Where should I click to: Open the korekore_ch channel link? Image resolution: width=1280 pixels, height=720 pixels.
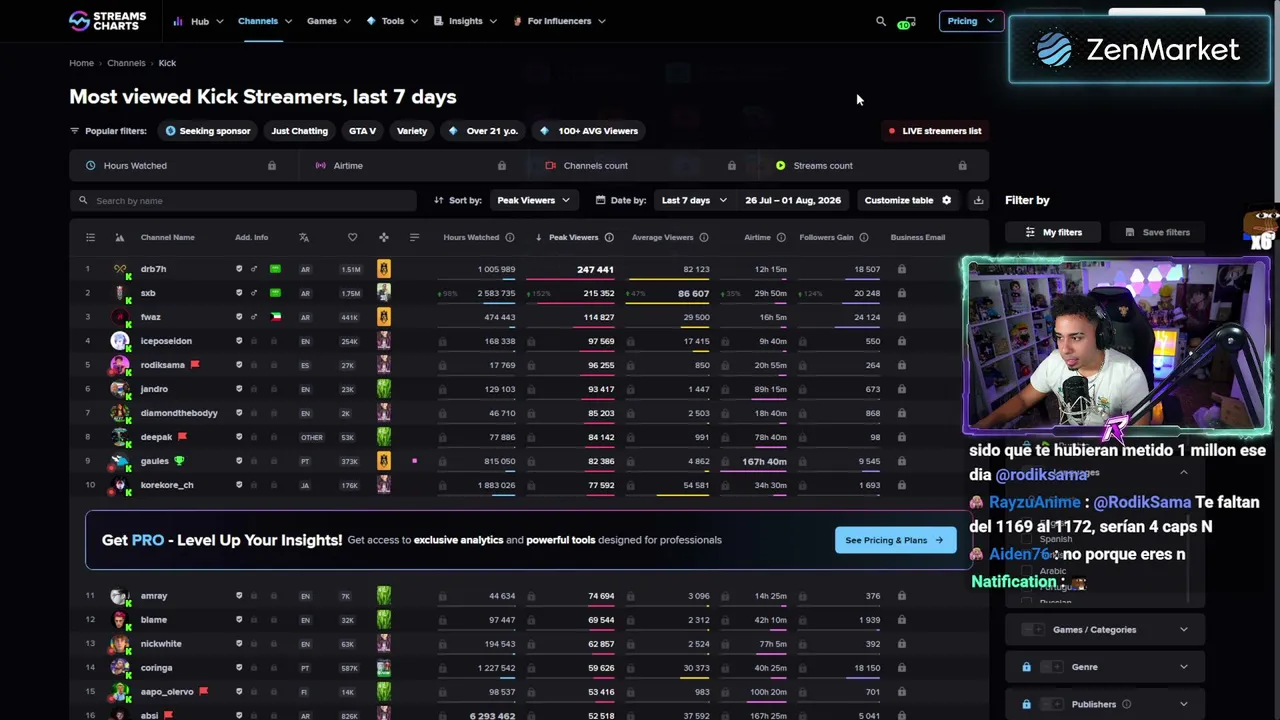click(x=167, y=485)
